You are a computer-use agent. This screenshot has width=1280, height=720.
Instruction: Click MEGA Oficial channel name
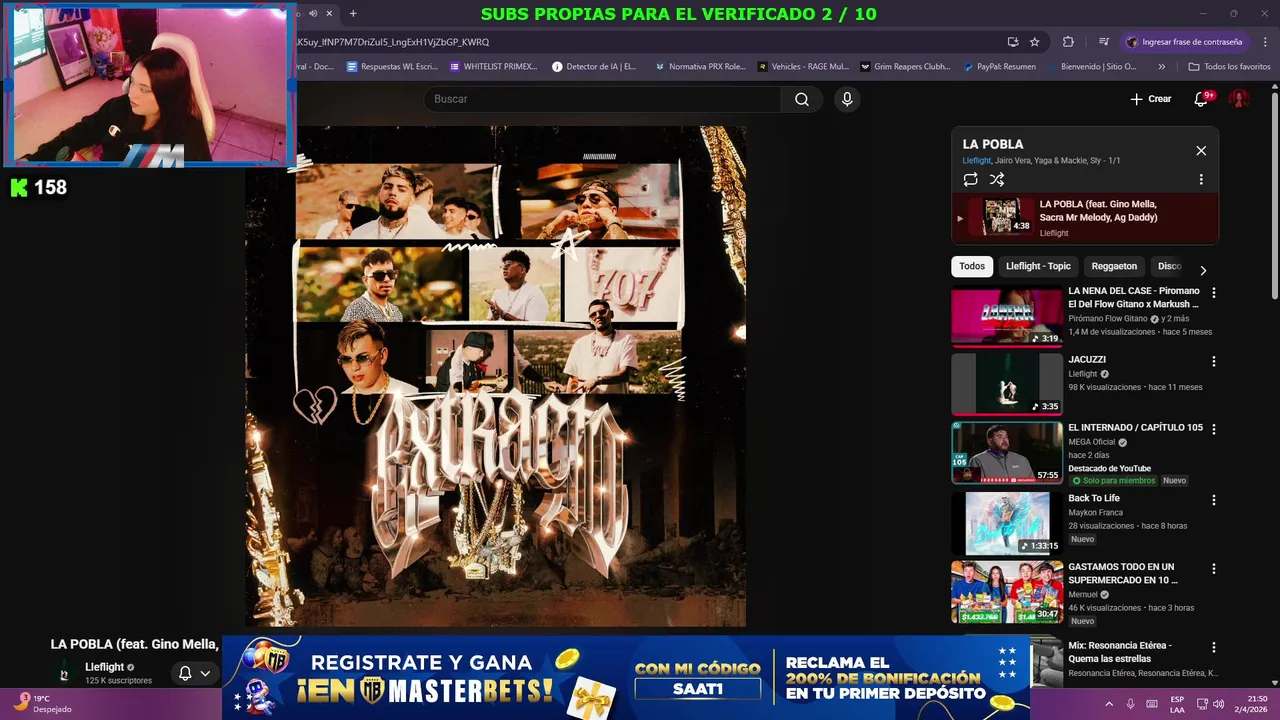tap(1092, 442)
